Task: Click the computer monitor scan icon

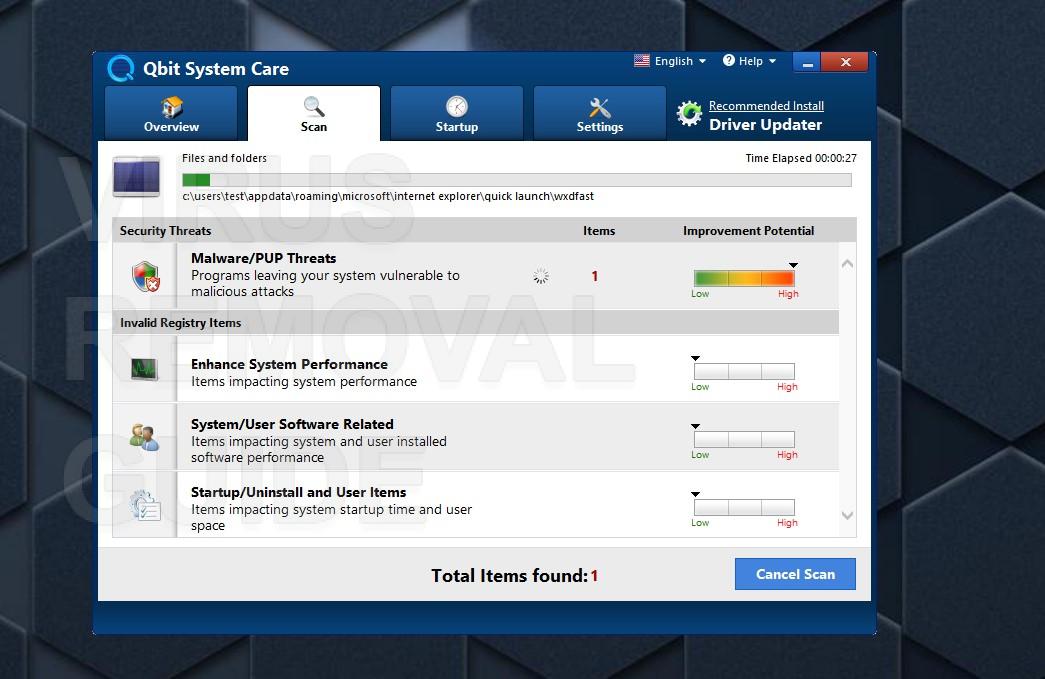Action: tap(137, 177)
